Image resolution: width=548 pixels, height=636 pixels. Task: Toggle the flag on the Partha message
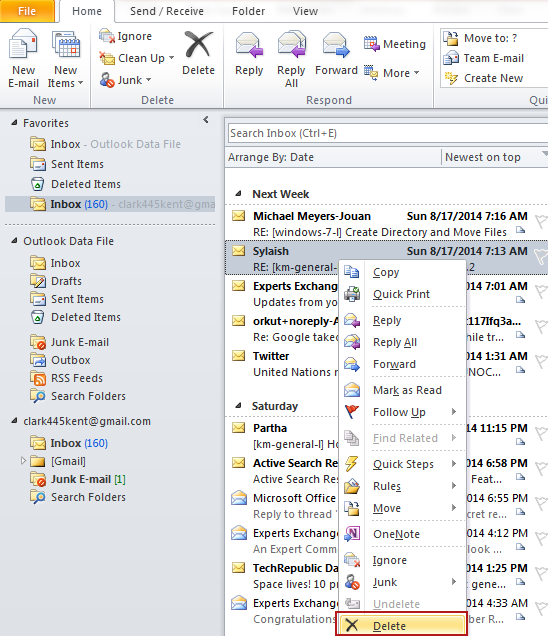pyautogui.click(x=541, y=433)
